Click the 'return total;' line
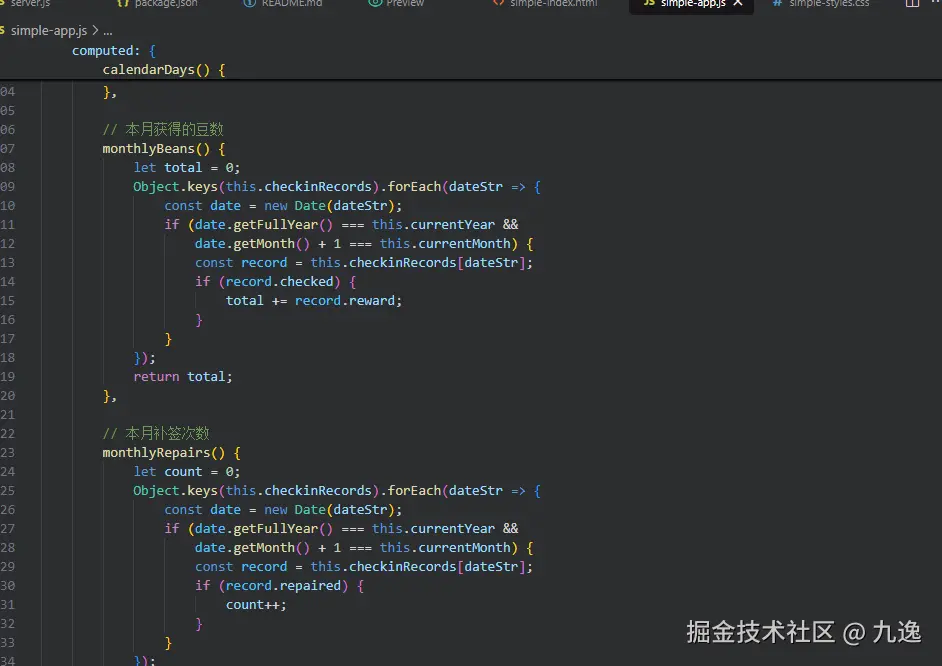The width and height of the screenshot is (942, 666). pos(183,377)
